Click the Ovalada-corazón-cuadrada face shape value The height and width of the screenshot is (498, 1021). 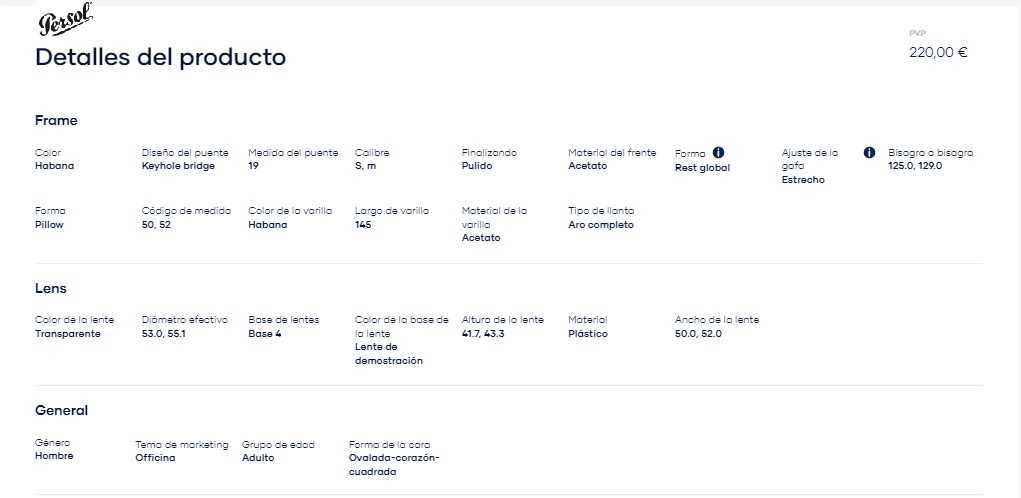[x=394, y=465]
